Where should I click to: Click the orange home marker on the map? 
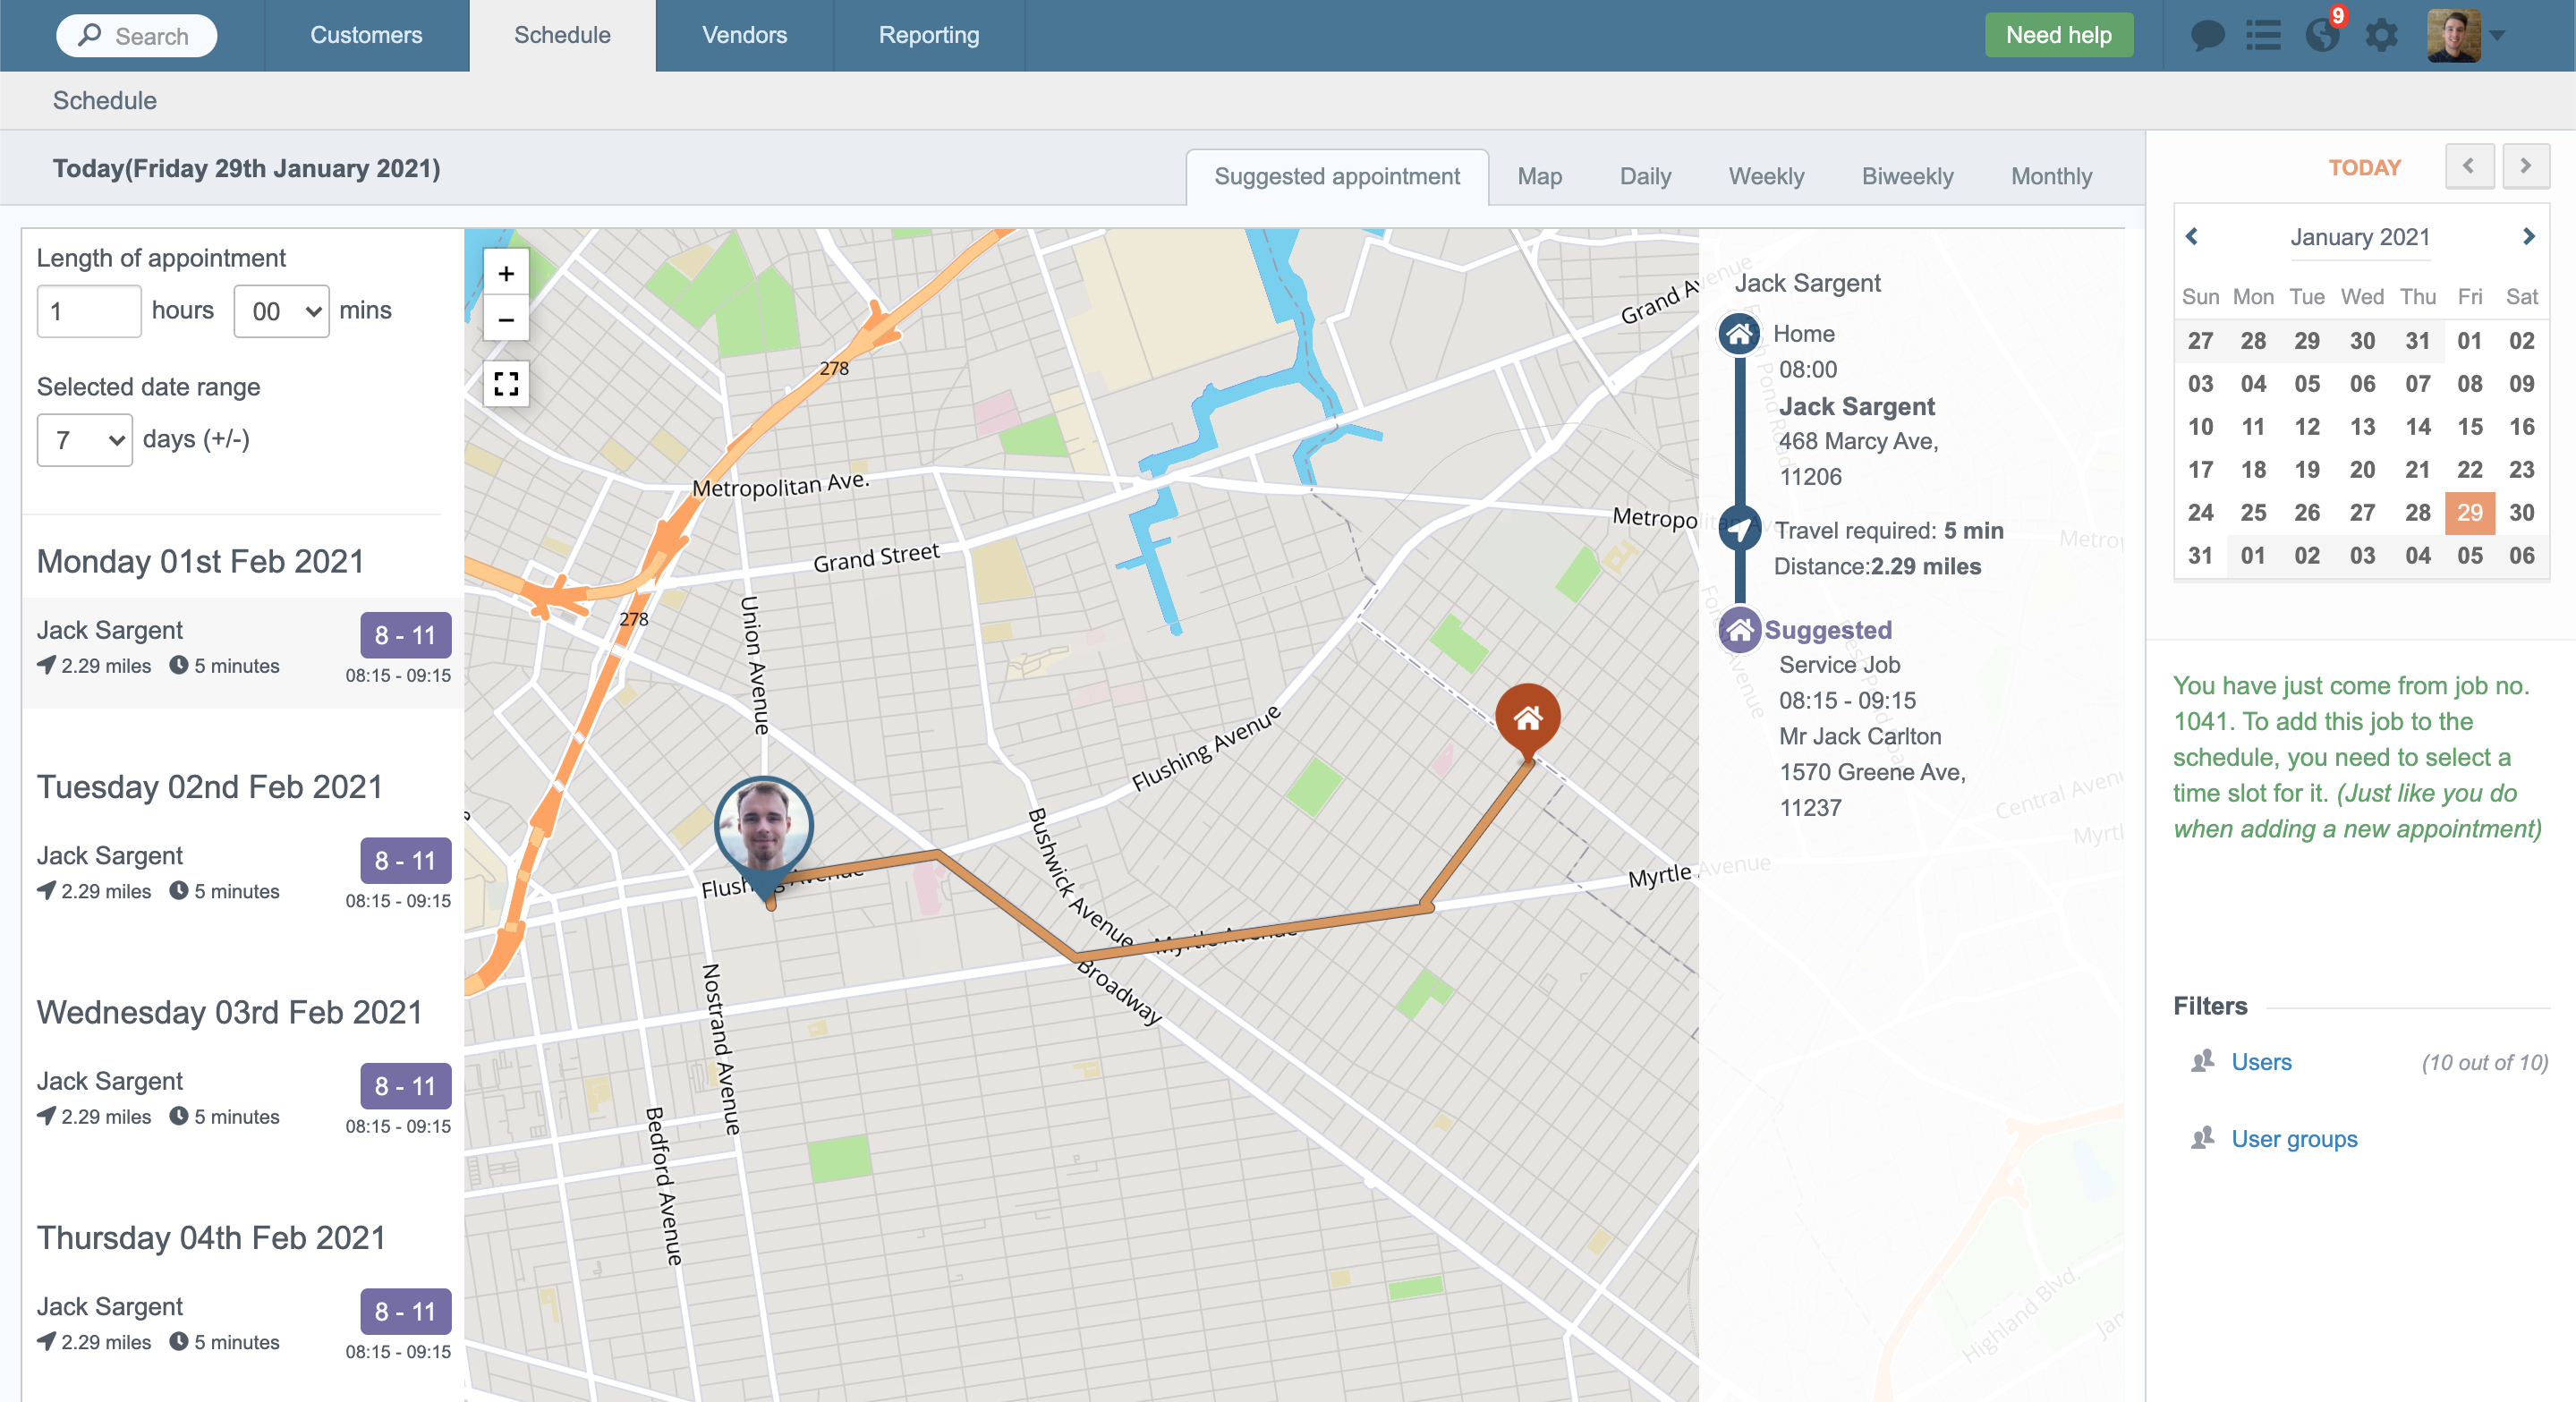pos(1527,717)
